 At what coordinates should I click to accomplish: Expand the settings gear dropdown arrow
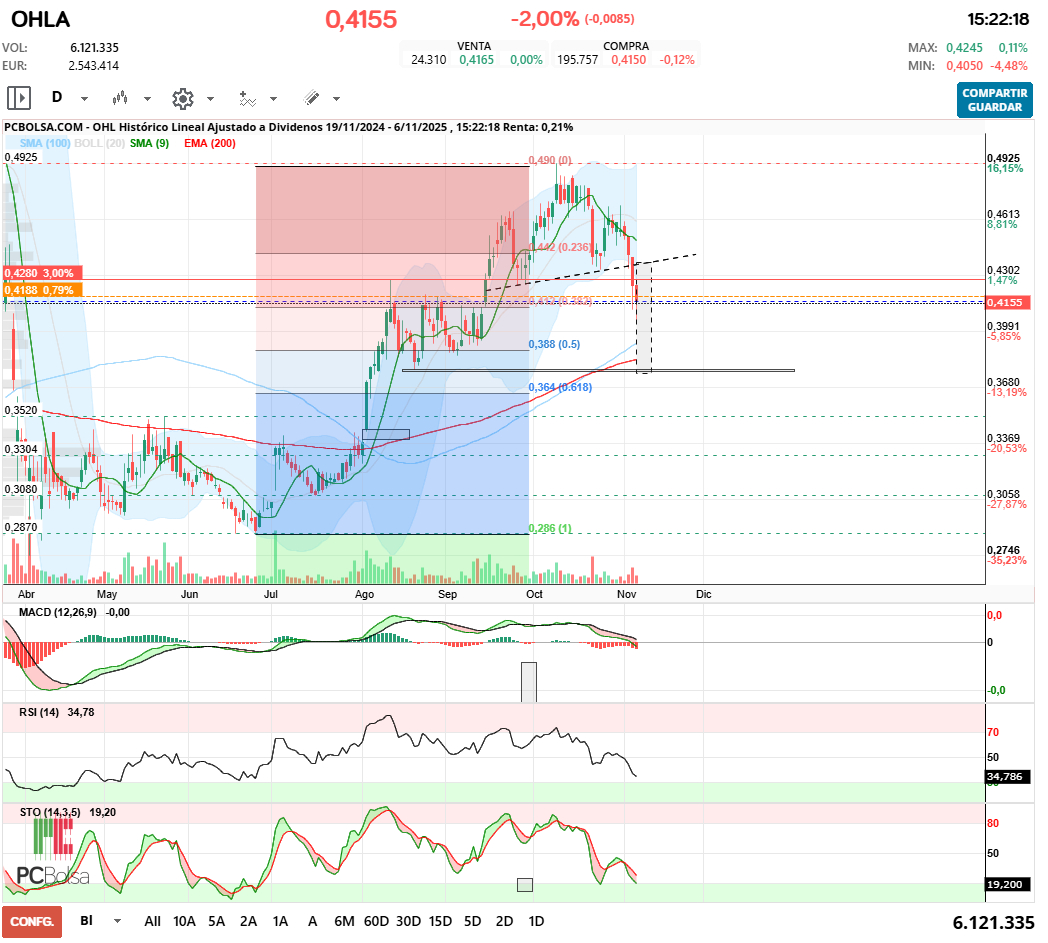pyautogui.click(x=210, y=99)
